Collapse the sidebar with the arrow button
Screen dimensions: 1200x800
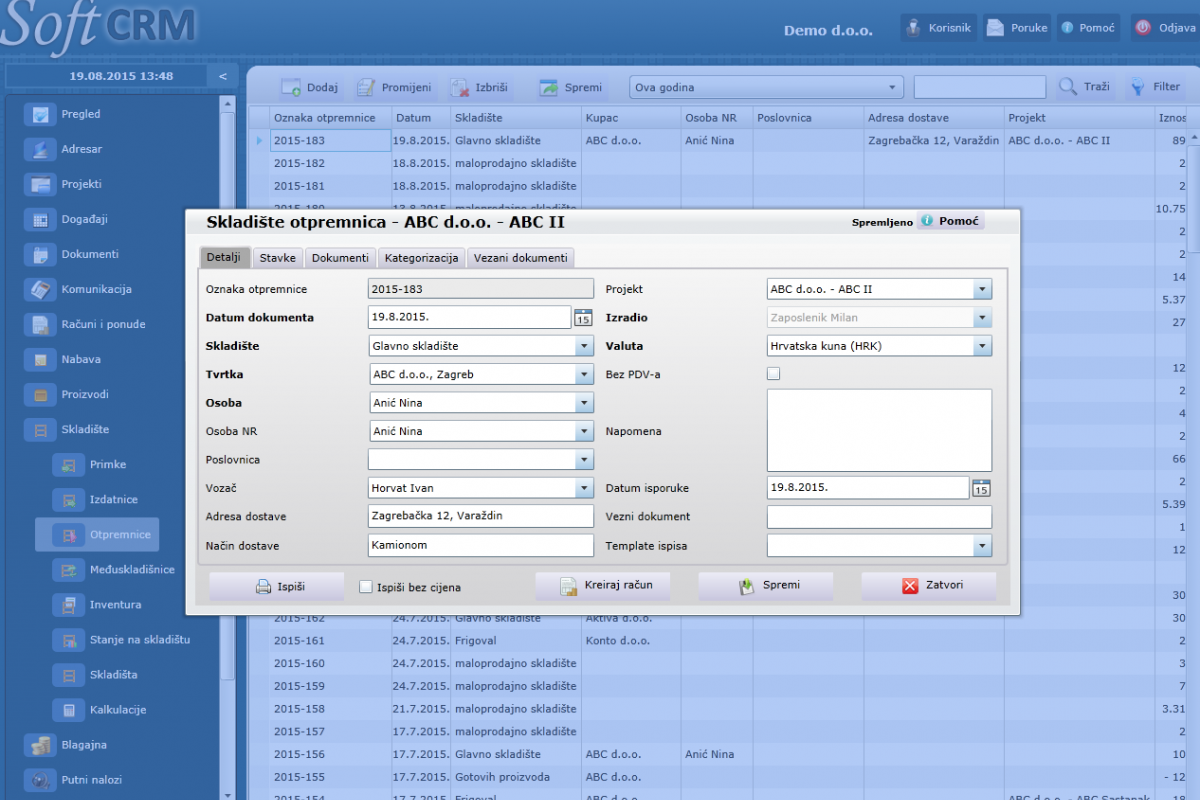coord(222,76)
